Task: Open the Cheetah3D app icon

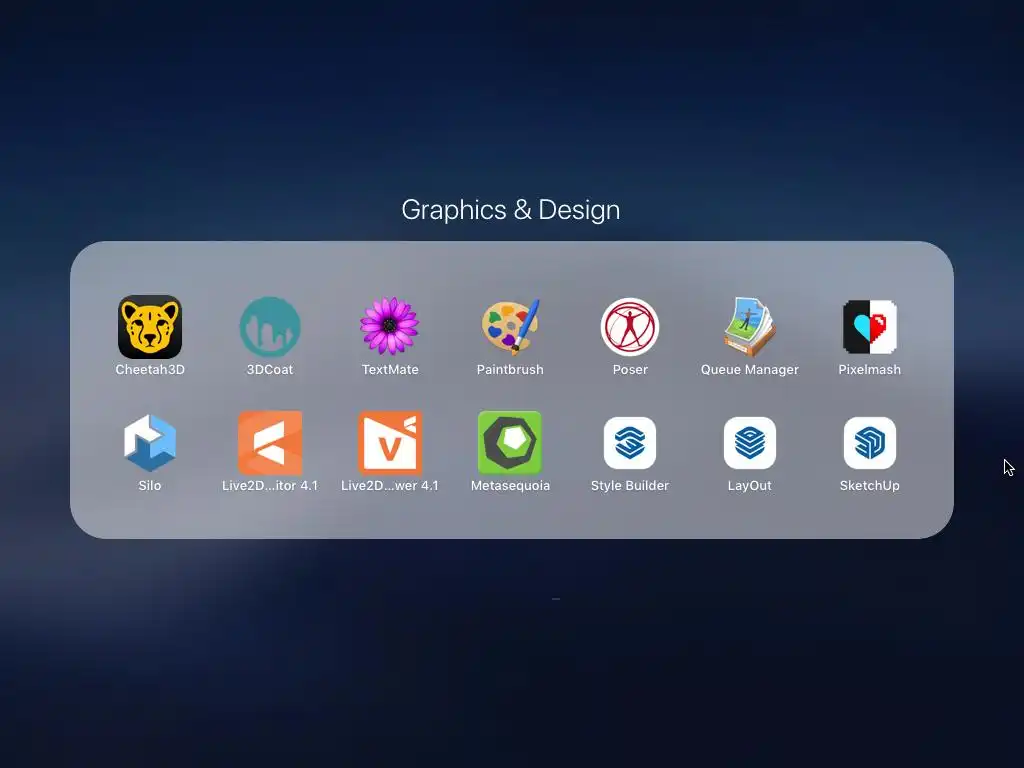Action: 150,327
